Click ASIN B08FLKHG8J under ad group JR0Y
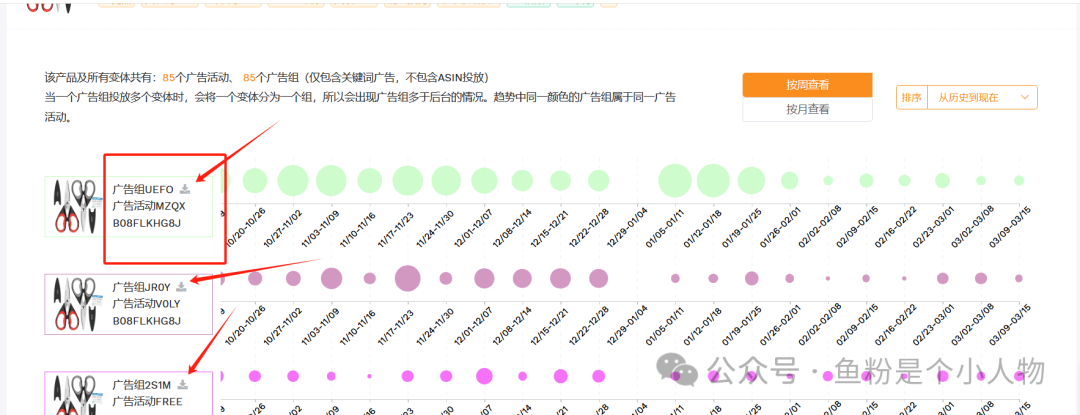Viewport: 1080px width, 415px height. [x=147, y=321]
